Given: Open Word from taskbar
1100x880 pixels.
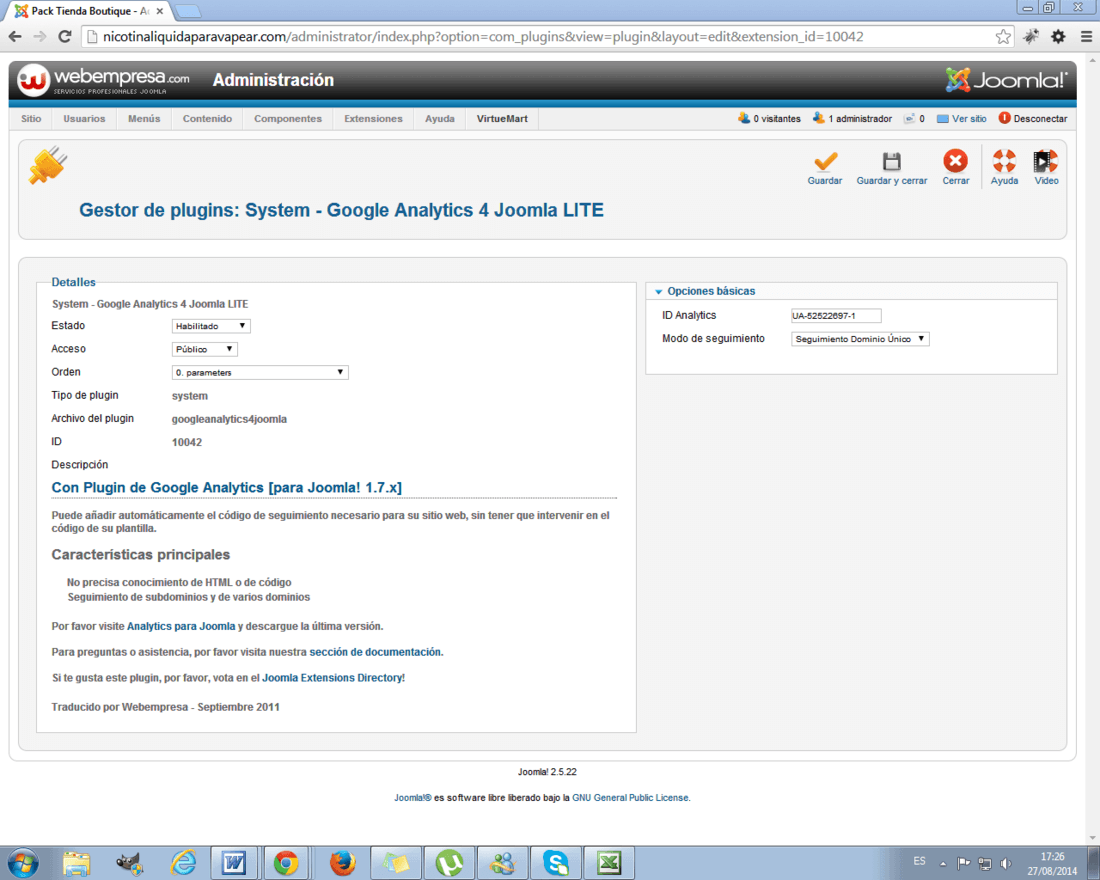Looking at the screenshot, I should pos(234,862).
